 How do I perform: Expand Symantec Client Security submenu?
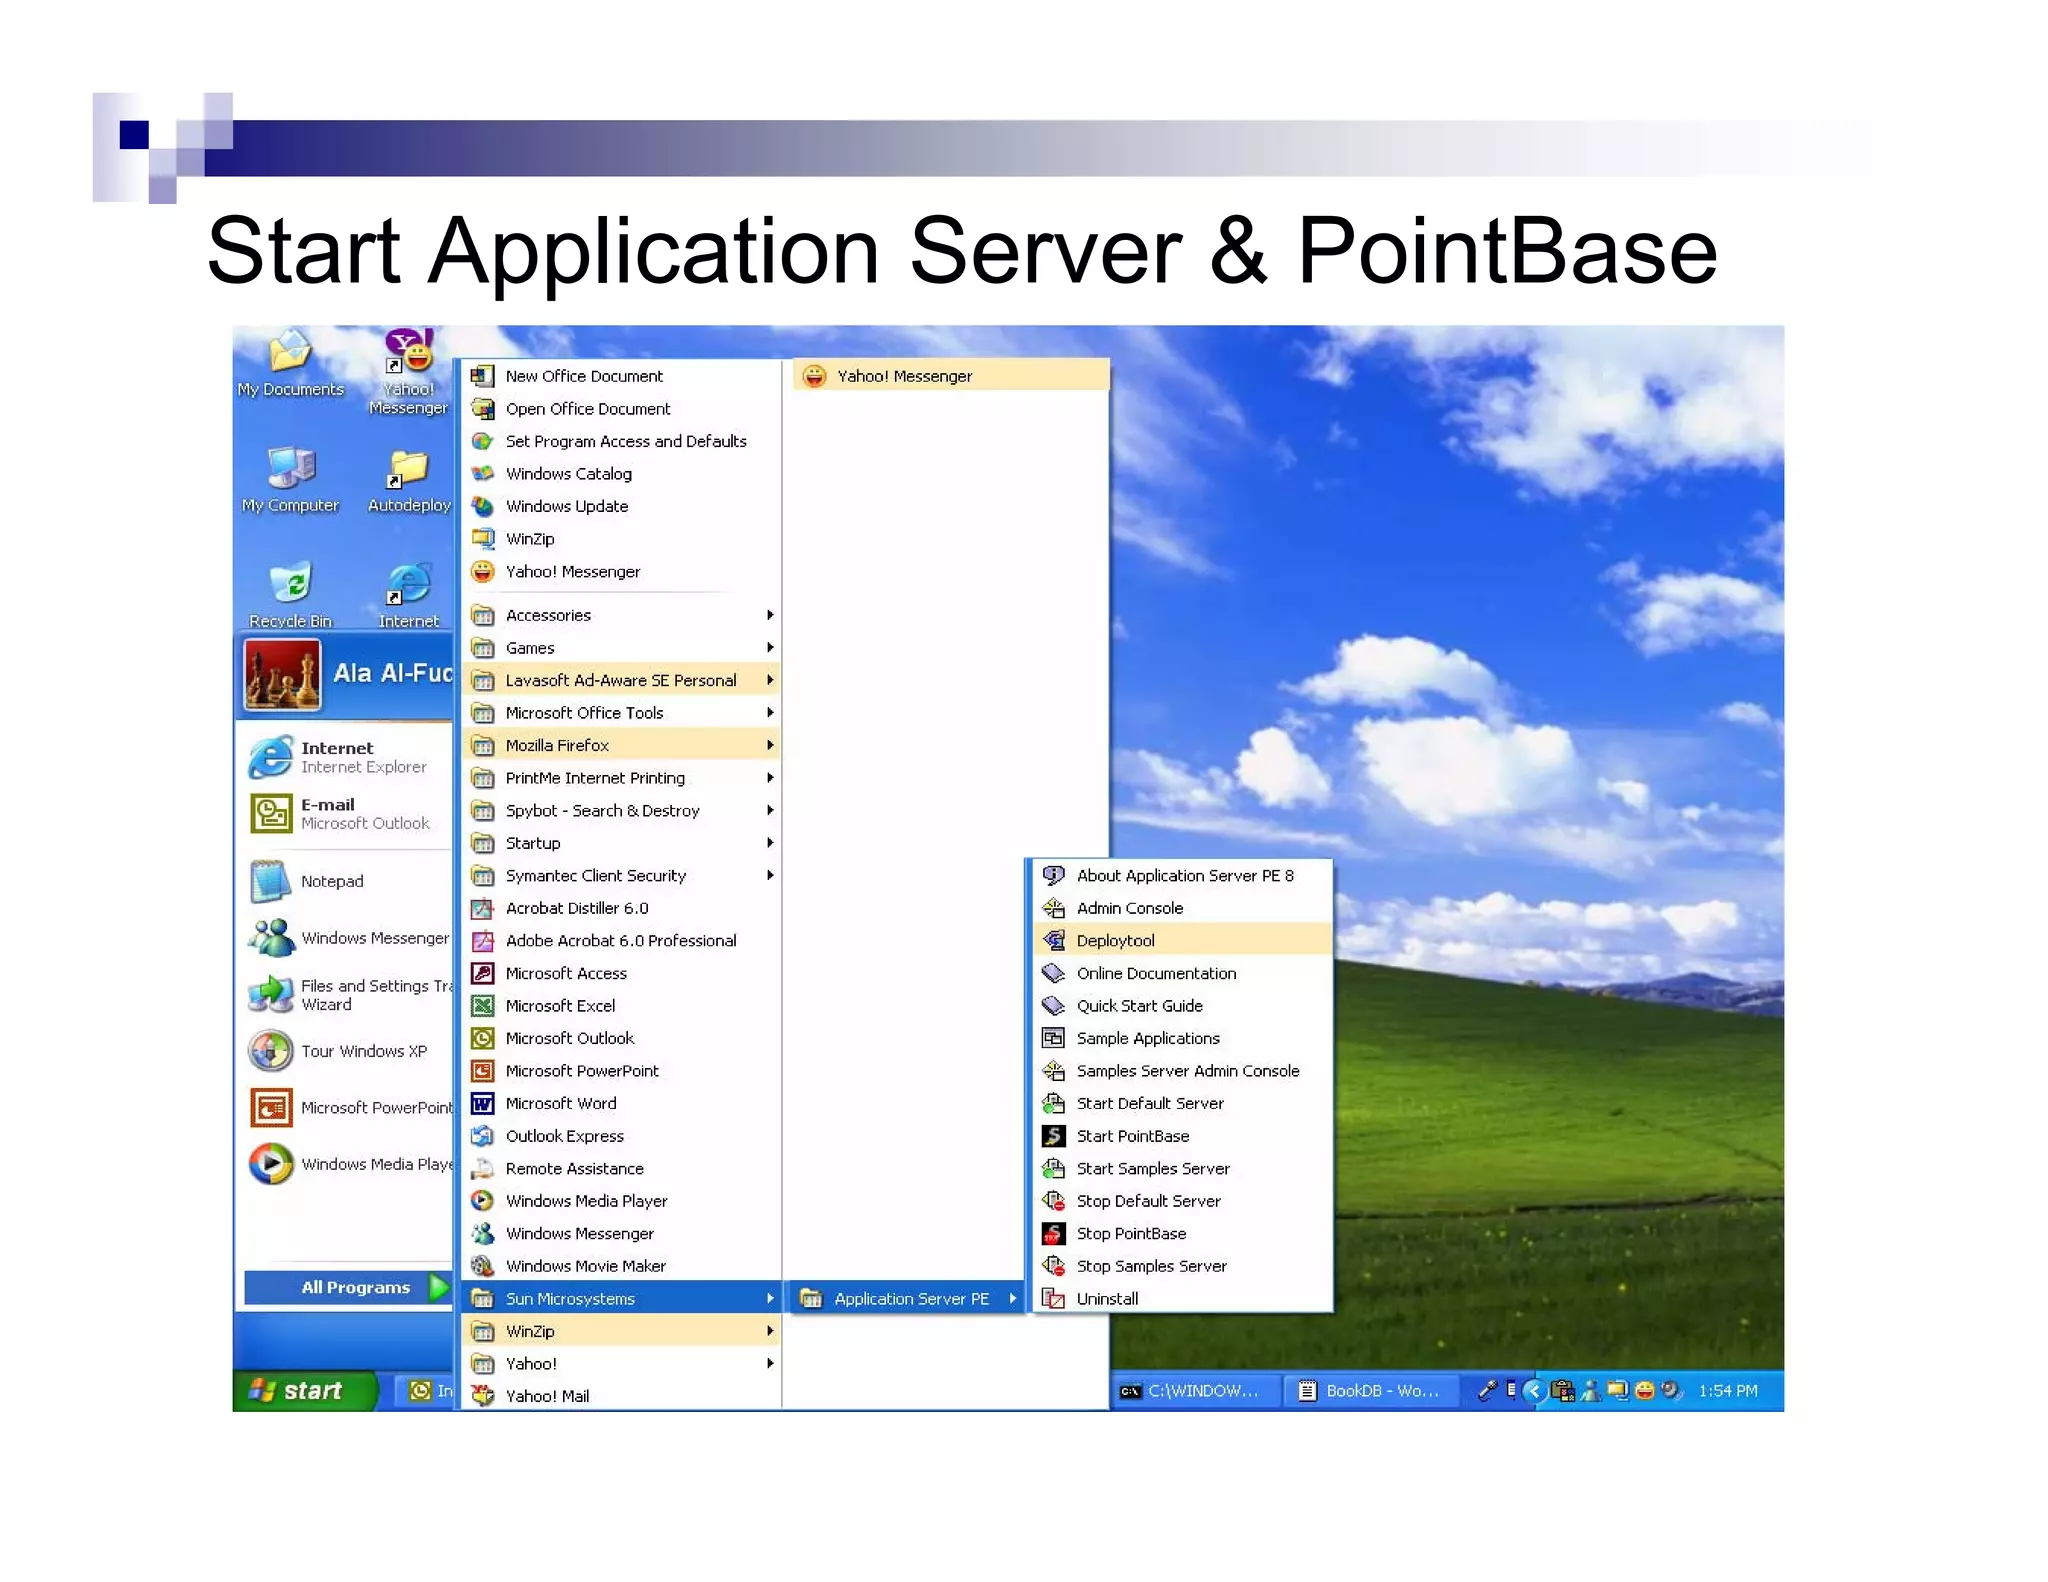(x=621, y=875)
